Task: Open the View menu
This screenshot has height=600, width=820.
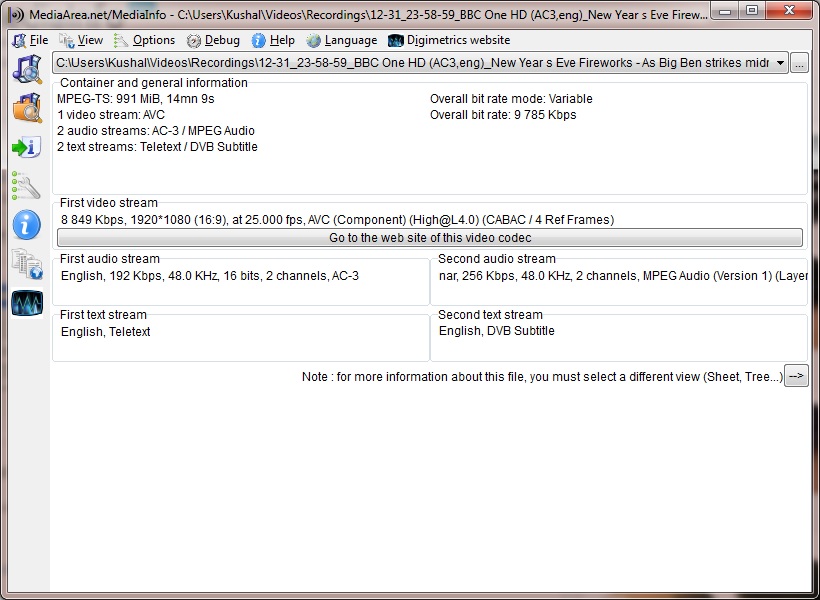Action: coord(81,40)
